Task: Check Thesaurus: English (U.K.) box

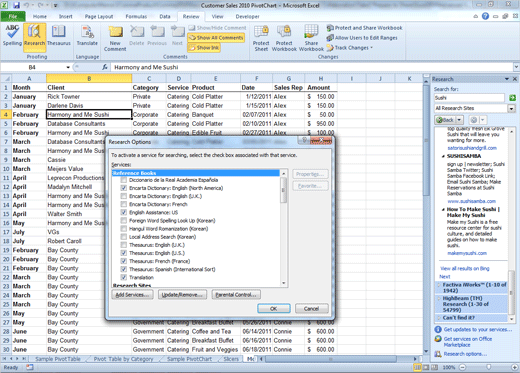Action: 124,245
